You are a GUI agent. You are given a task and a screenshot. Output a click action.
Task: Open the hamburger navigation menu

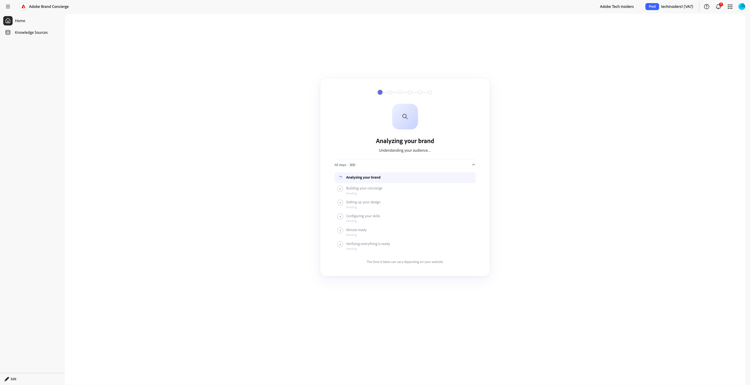point(8,6)
